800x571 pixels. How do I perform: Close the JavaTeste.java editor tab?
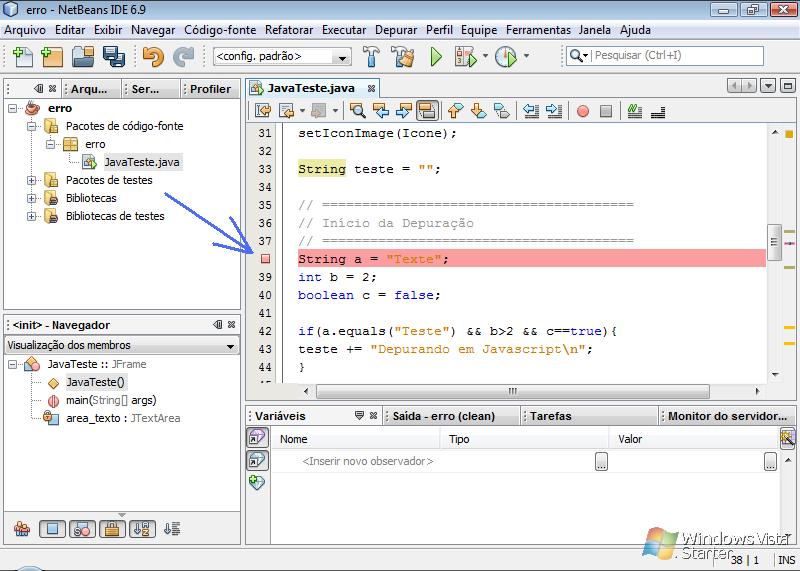pos(371,88)
